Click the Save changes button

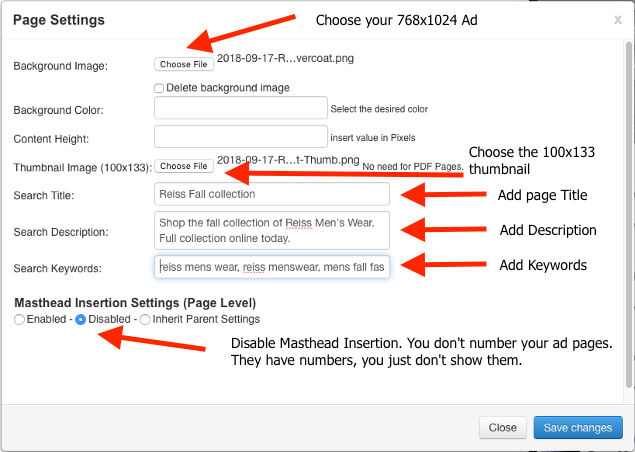click(577, 428)
